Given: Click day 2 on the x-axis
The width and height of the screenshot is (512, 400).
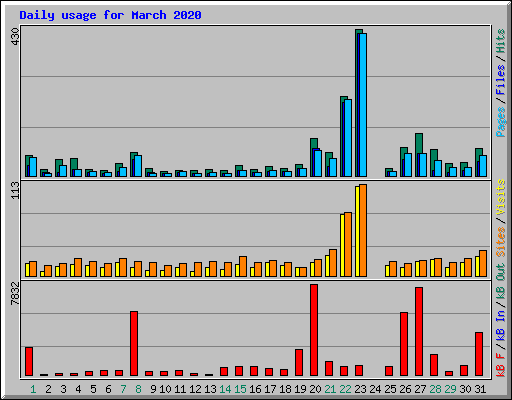Looking at the screenshot, I should pyautogui.click(x=48, y=389).
